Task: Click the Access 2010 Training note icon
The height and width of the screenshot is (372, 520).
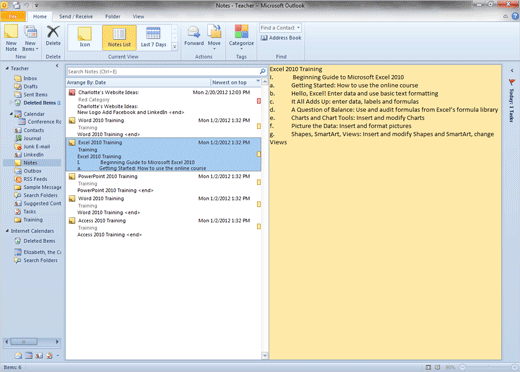Action: pos(72,221)
